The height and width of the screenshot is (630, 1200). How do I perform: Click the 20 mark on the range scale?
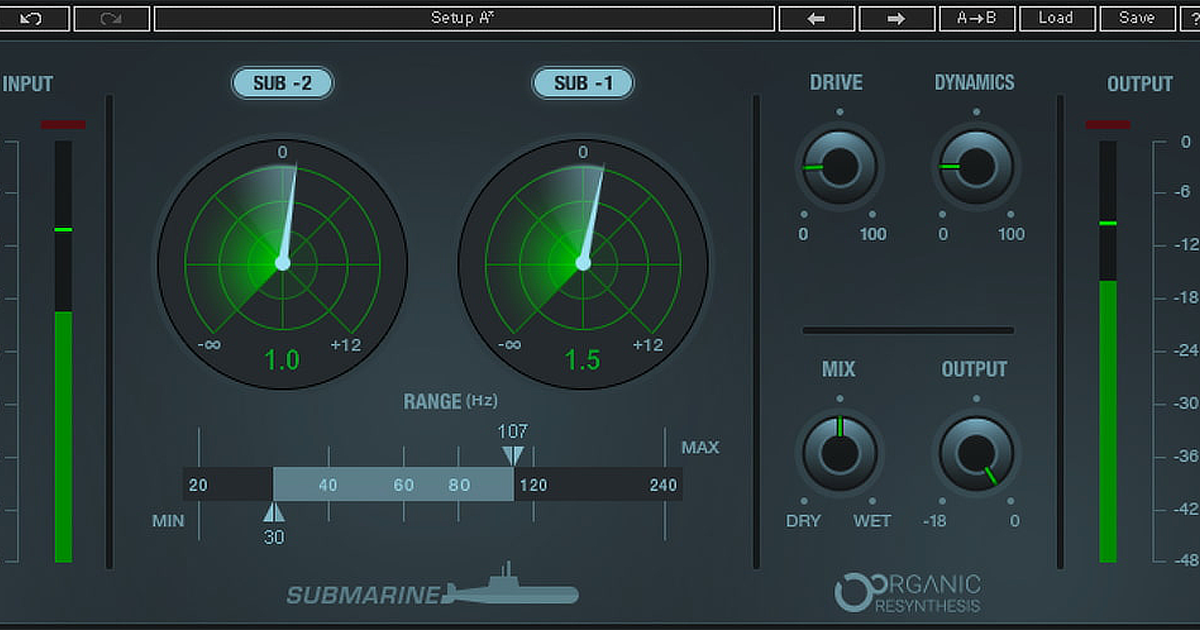click(198, 485)
